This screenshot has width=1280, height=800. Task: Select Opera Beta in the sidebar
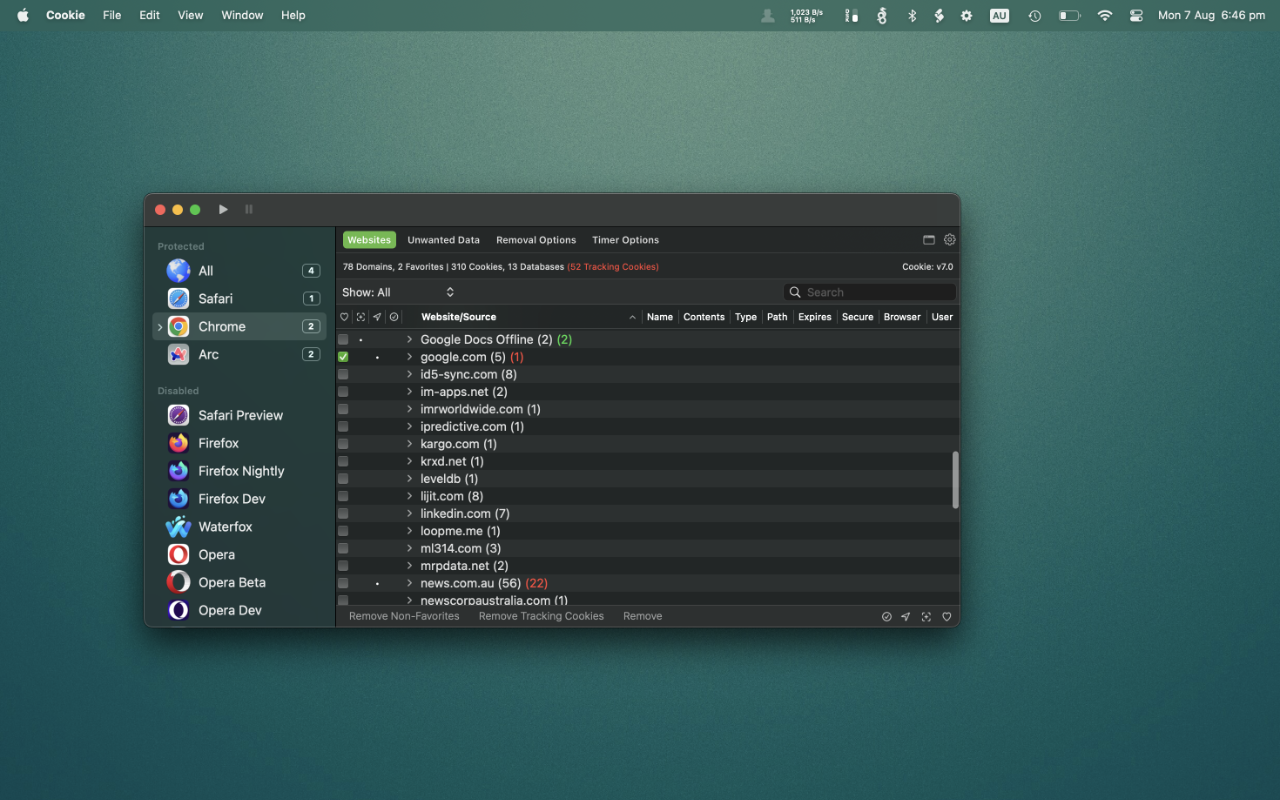point(231,583)
